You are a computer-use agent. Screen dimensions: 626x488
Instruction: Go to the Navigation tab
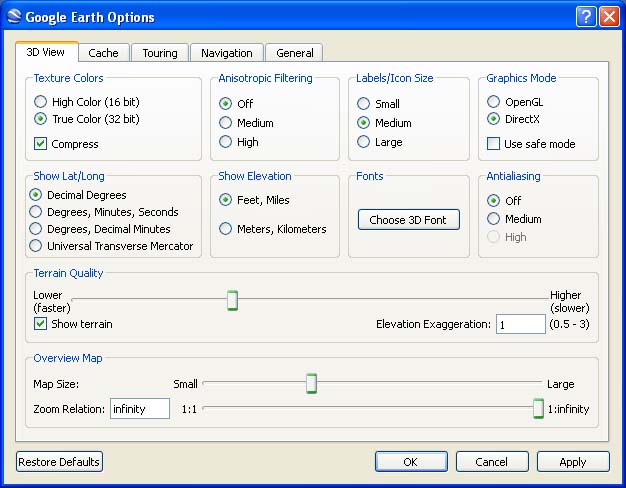(227, 53)
